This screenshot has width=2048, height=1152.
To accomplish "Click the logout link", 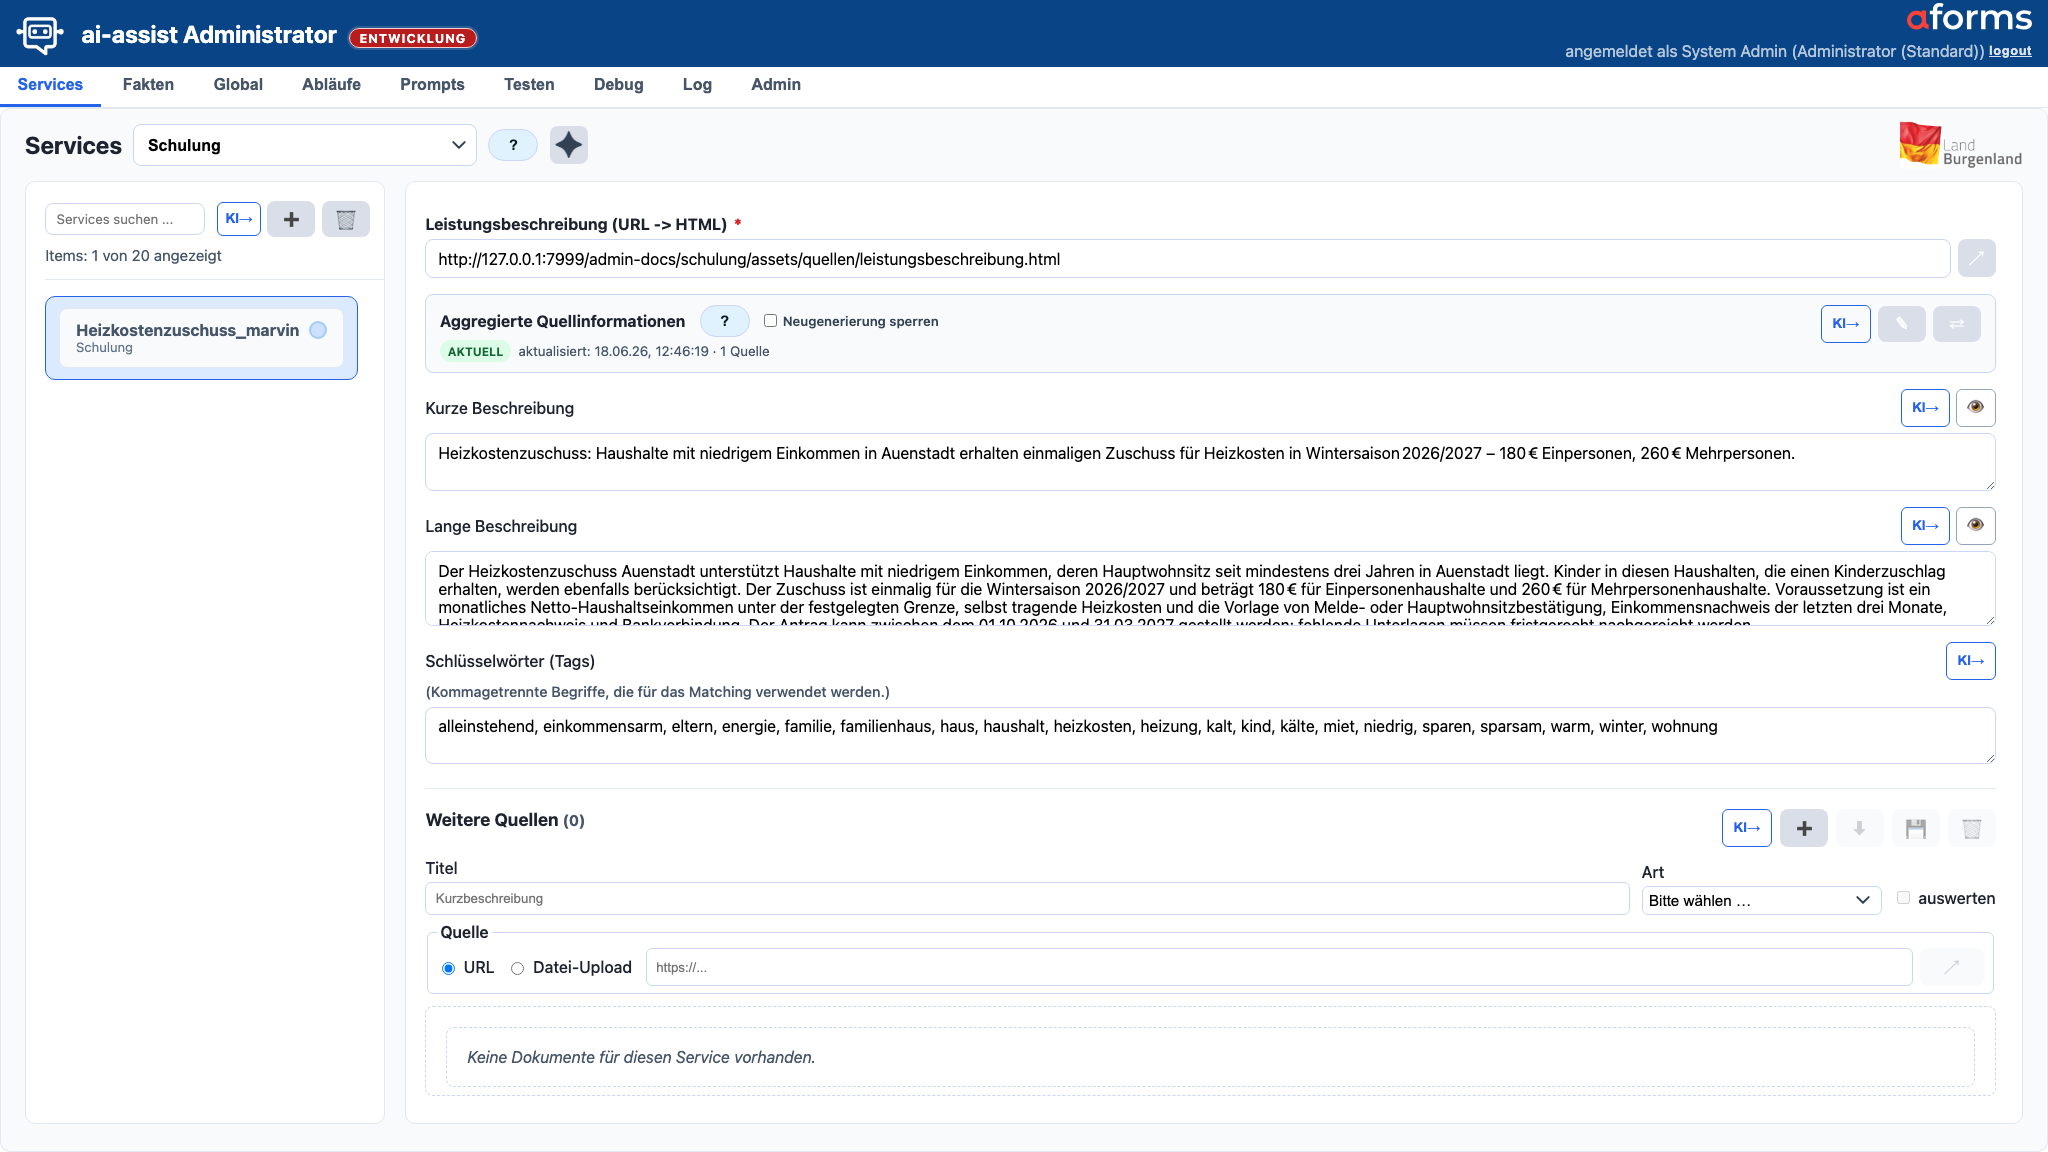I will 2010,51.
